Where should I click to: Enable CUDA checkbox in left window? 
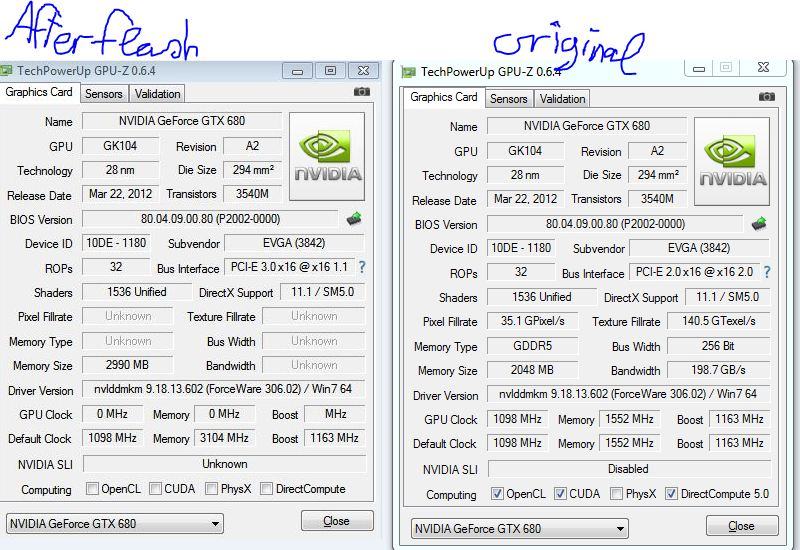point(155,489)
